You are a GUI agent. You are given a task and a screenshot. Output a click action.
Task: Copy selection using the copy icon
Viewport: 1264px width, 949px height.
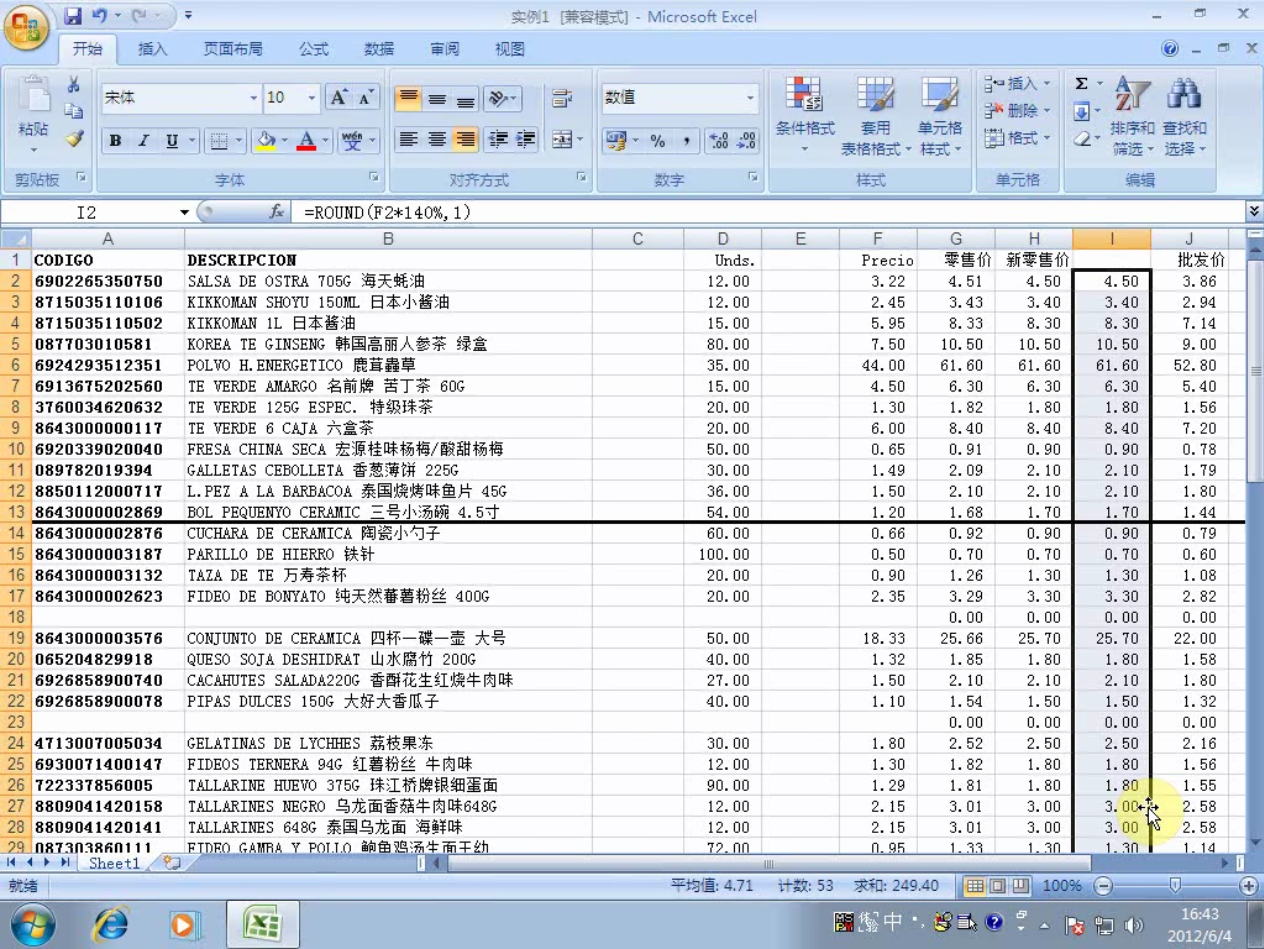[73, 111]
